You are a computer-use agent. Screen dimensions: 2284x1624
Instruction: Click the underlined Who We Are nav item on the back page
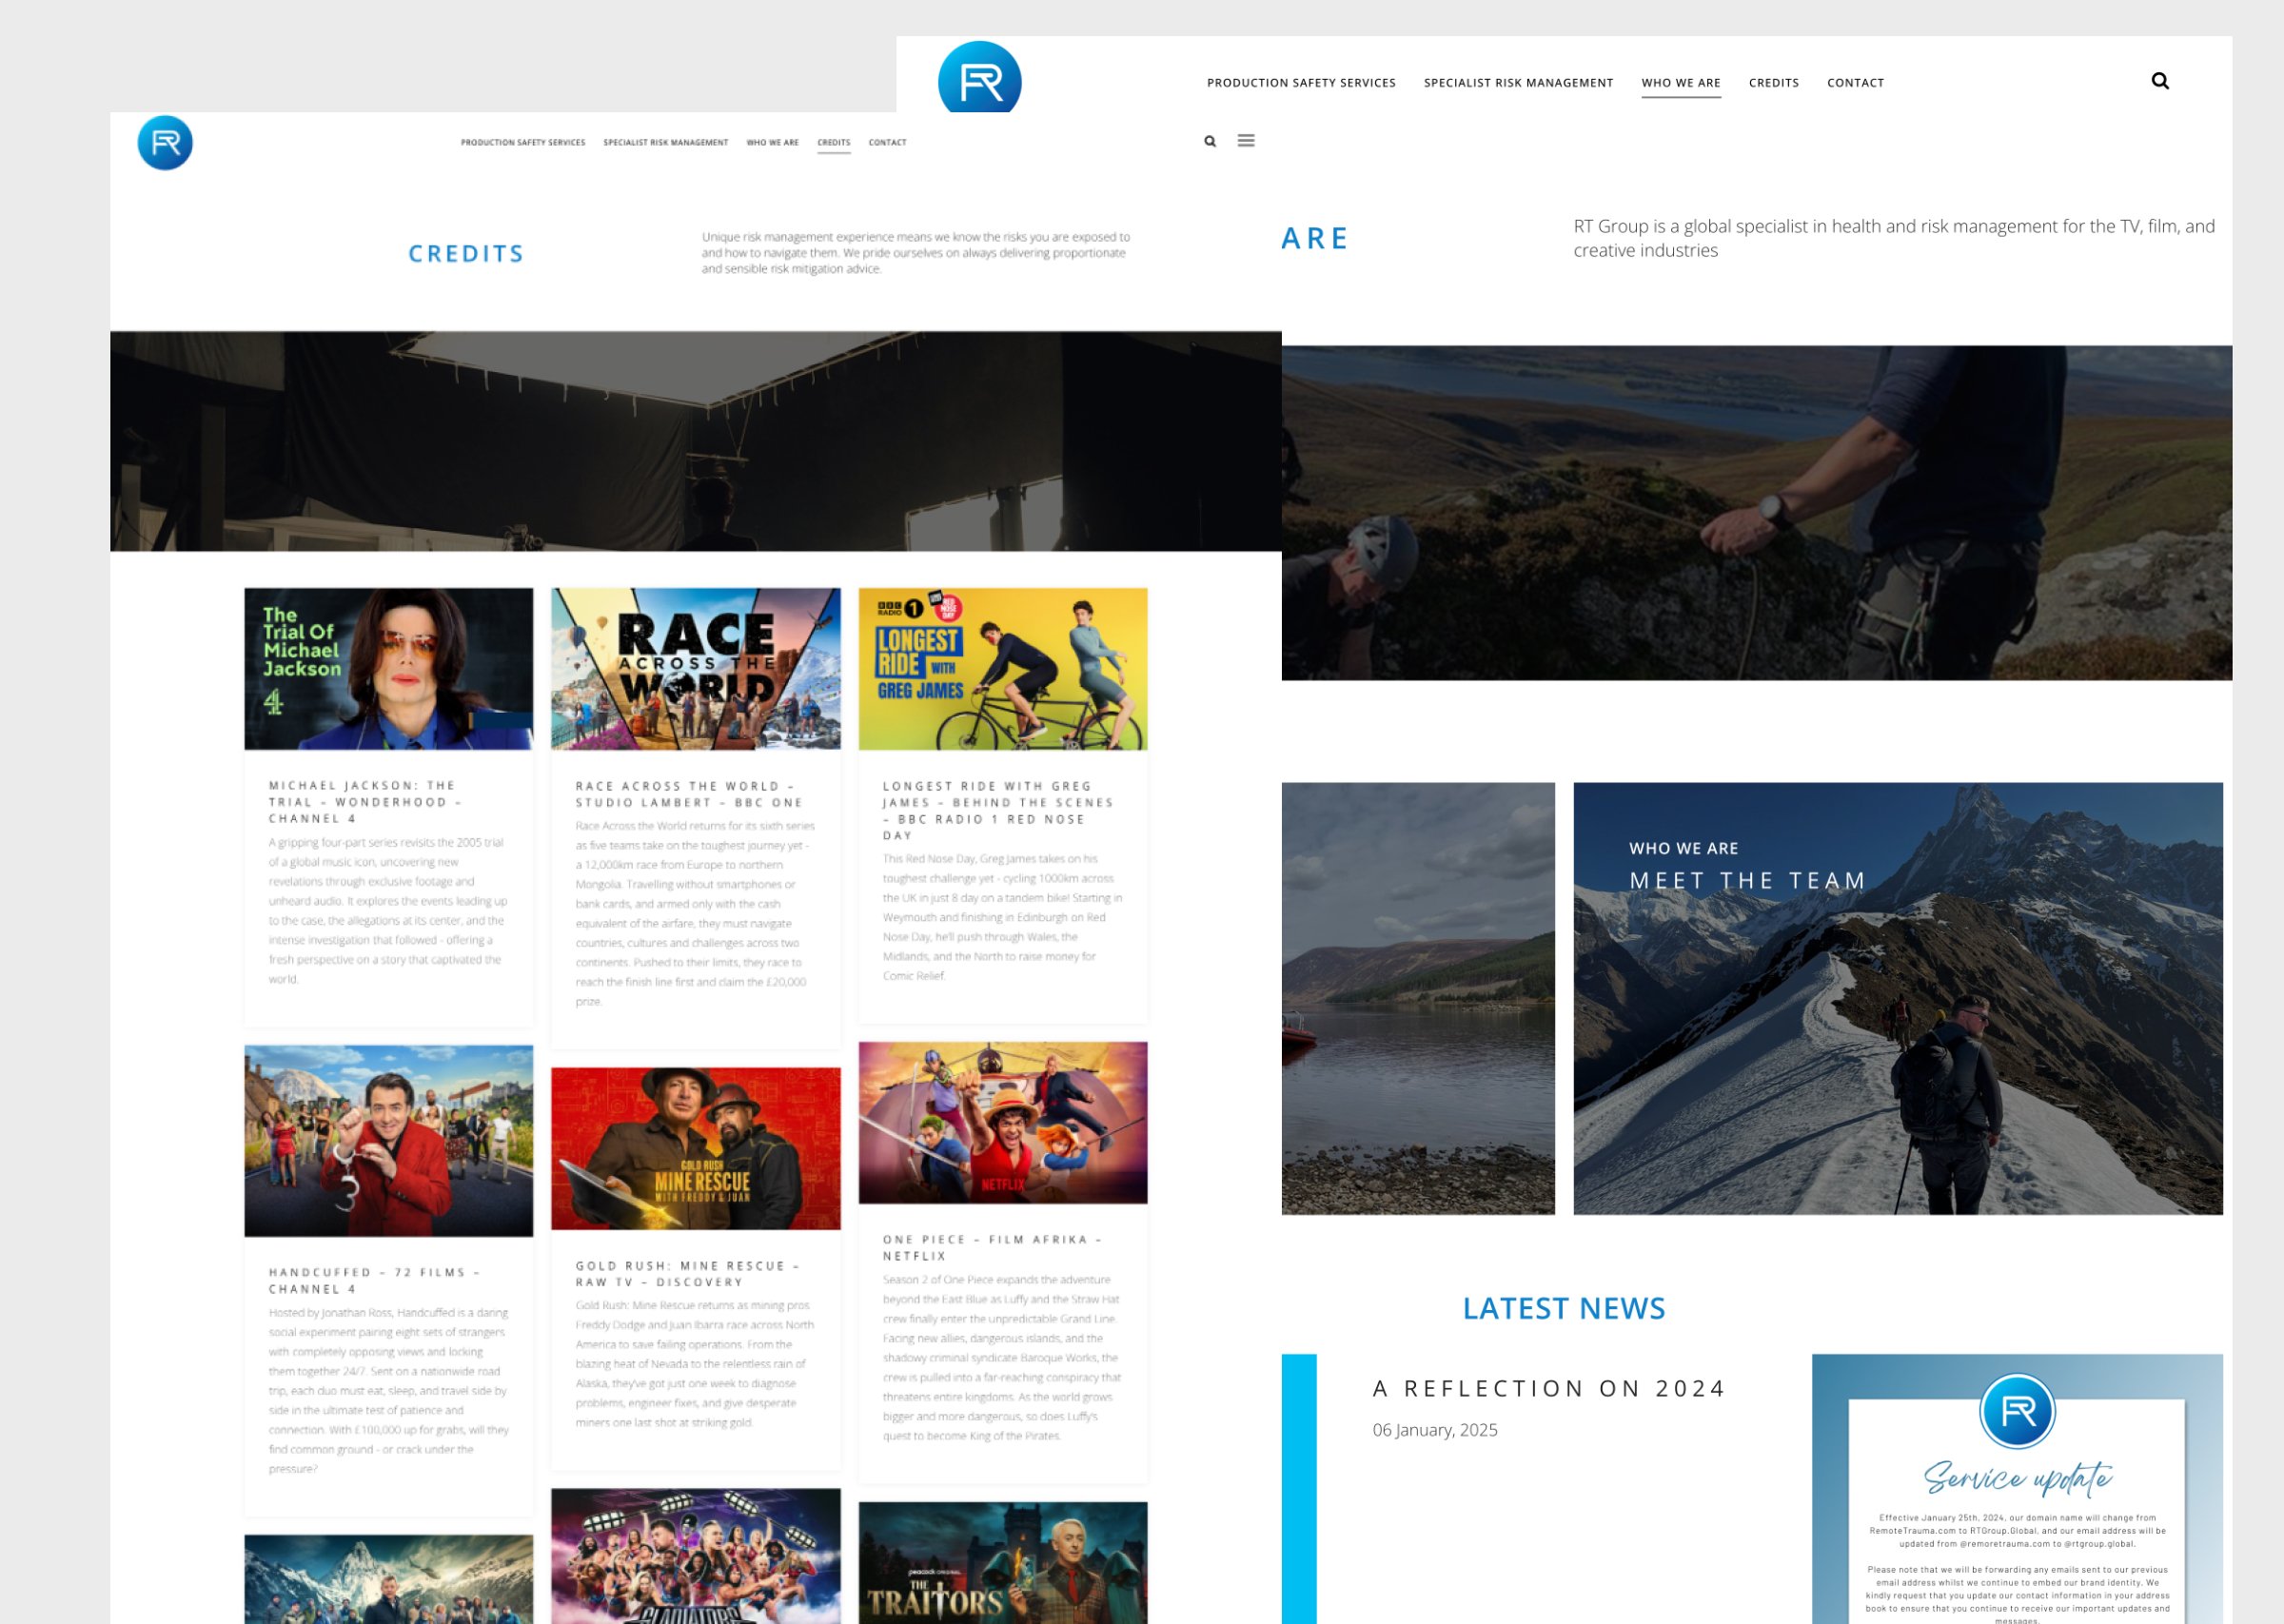point(1681,84)
